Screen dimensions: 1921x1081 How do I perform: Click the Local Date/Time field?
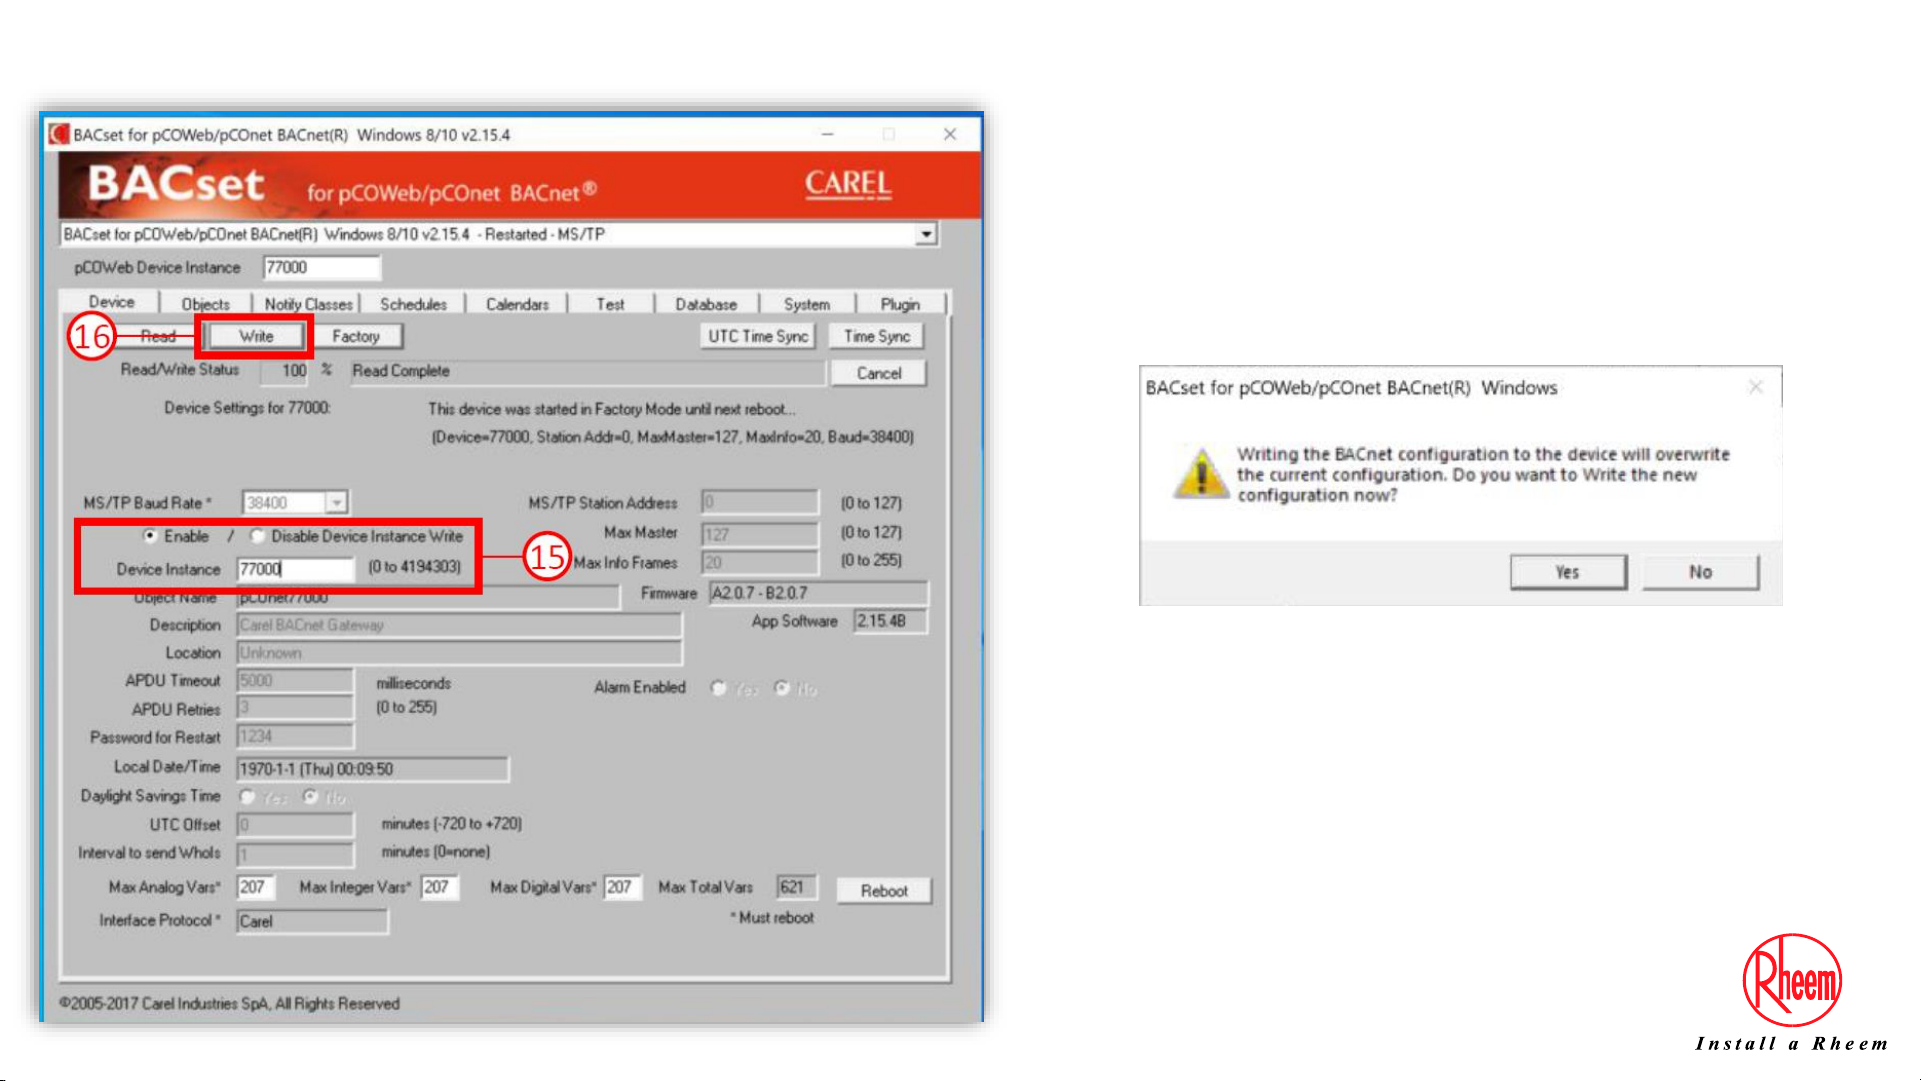coord(372,769)
